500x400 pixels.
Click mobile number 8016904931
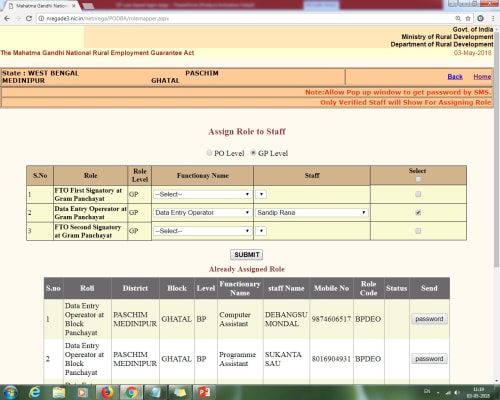pos(331,359)
